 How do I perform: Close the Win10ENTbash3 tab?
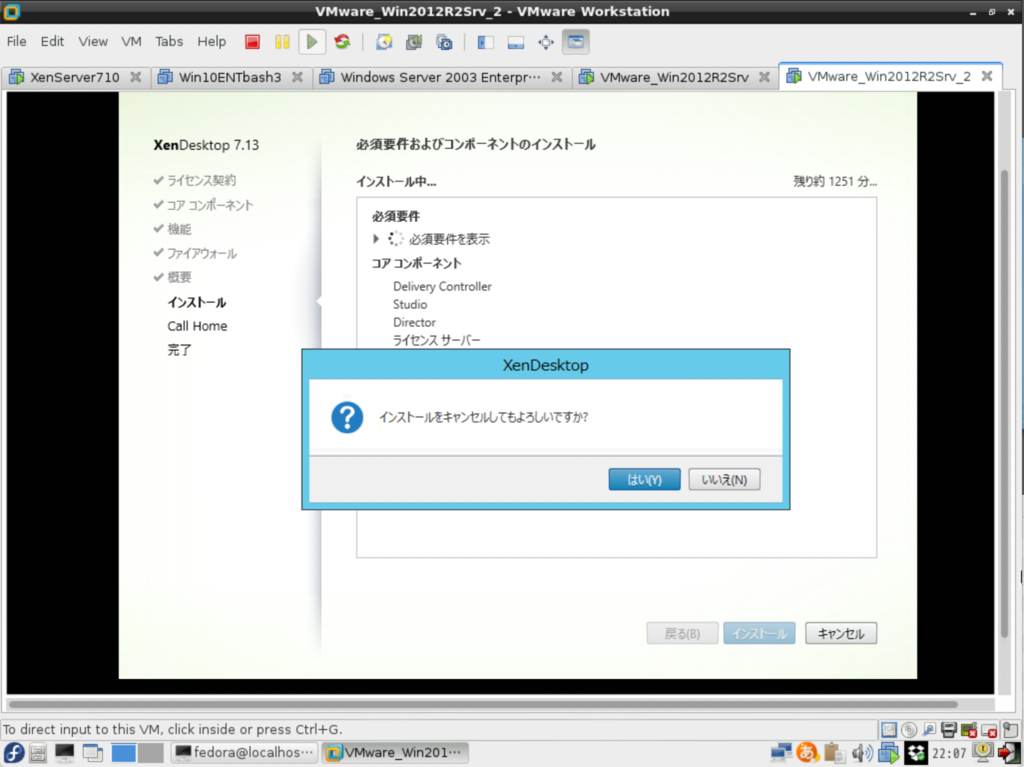click(x=297, y=77)
